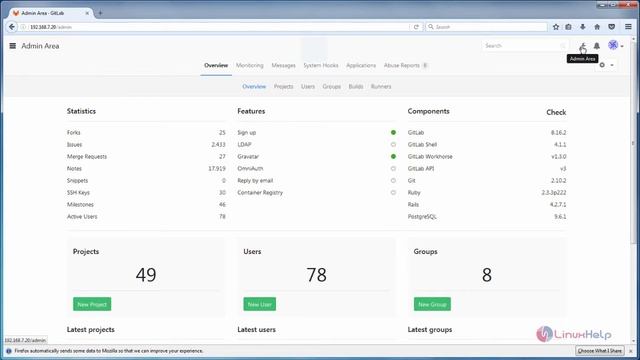Click the site information icon in the address bar
The image size is (640, 360).
pos(23,27)
